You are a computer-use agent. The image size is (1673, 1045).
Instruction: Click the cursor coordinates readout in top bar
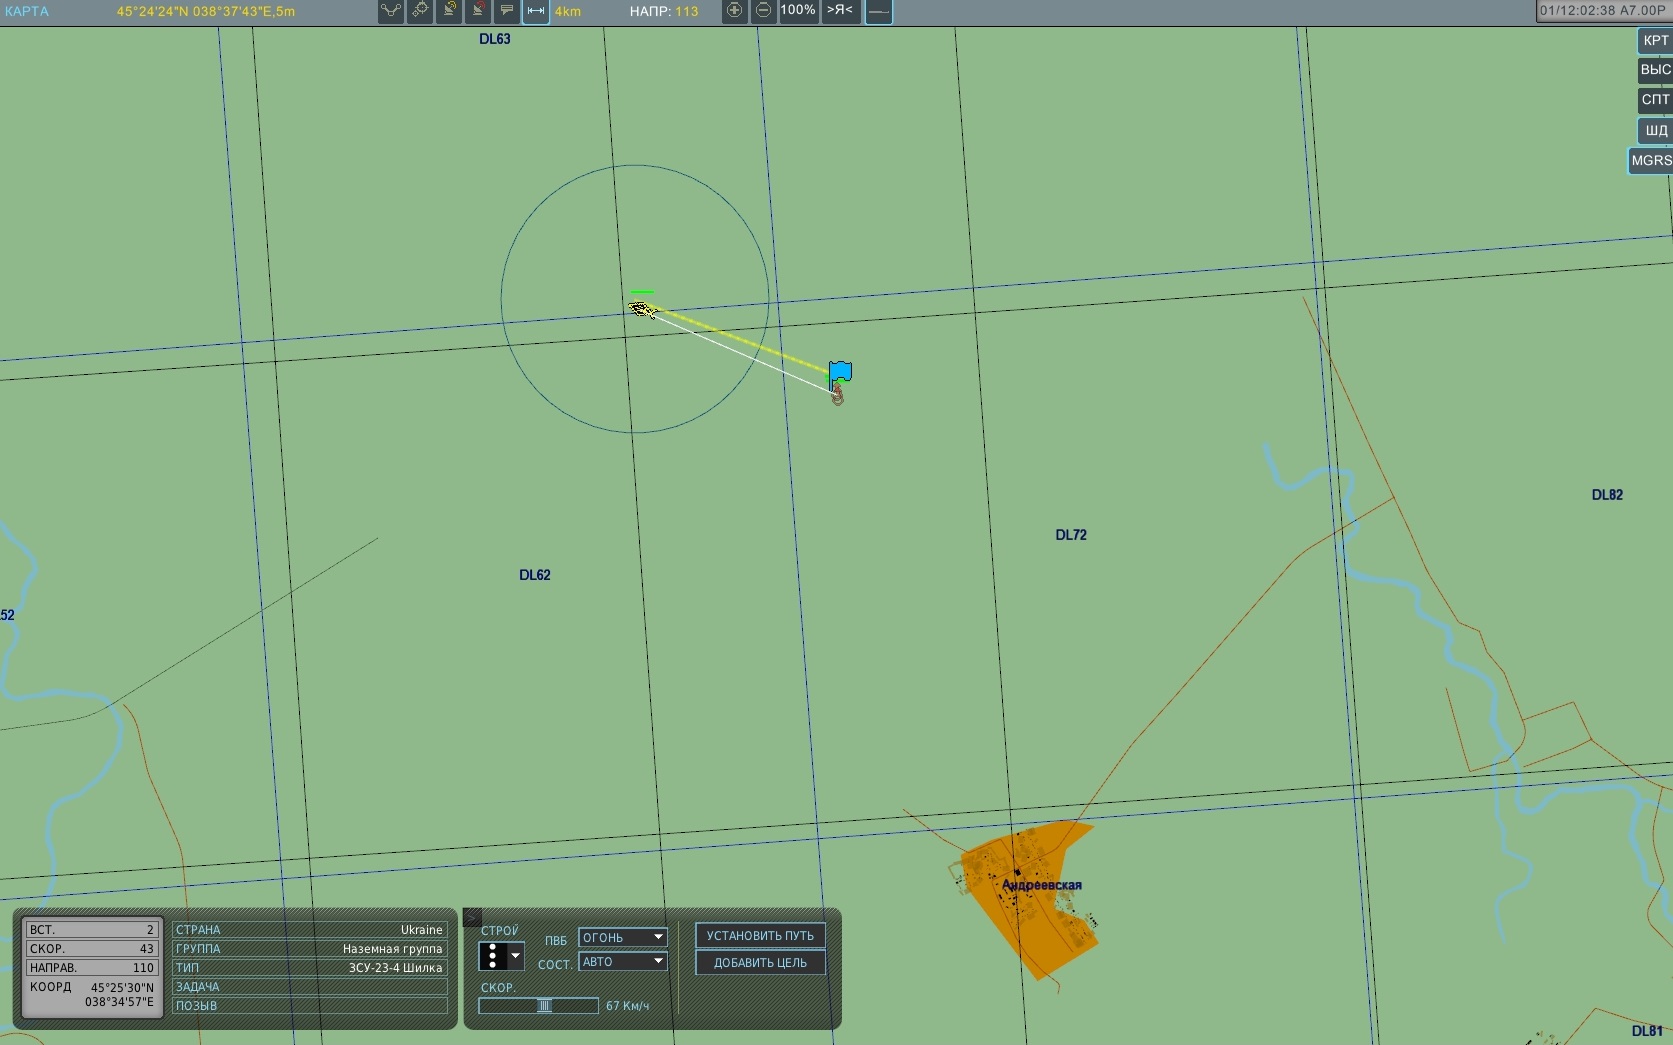(x=206, y=11)
